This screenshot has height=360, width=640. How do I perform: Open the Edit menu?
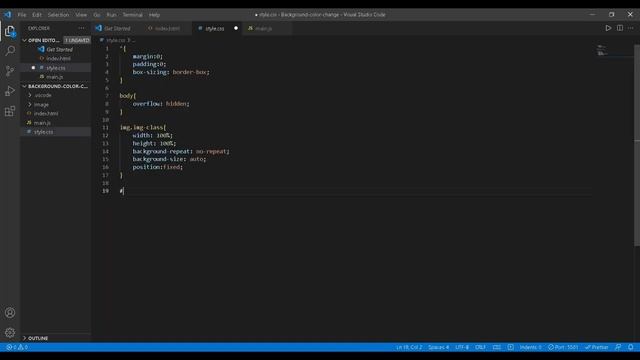tap(37, 15)
